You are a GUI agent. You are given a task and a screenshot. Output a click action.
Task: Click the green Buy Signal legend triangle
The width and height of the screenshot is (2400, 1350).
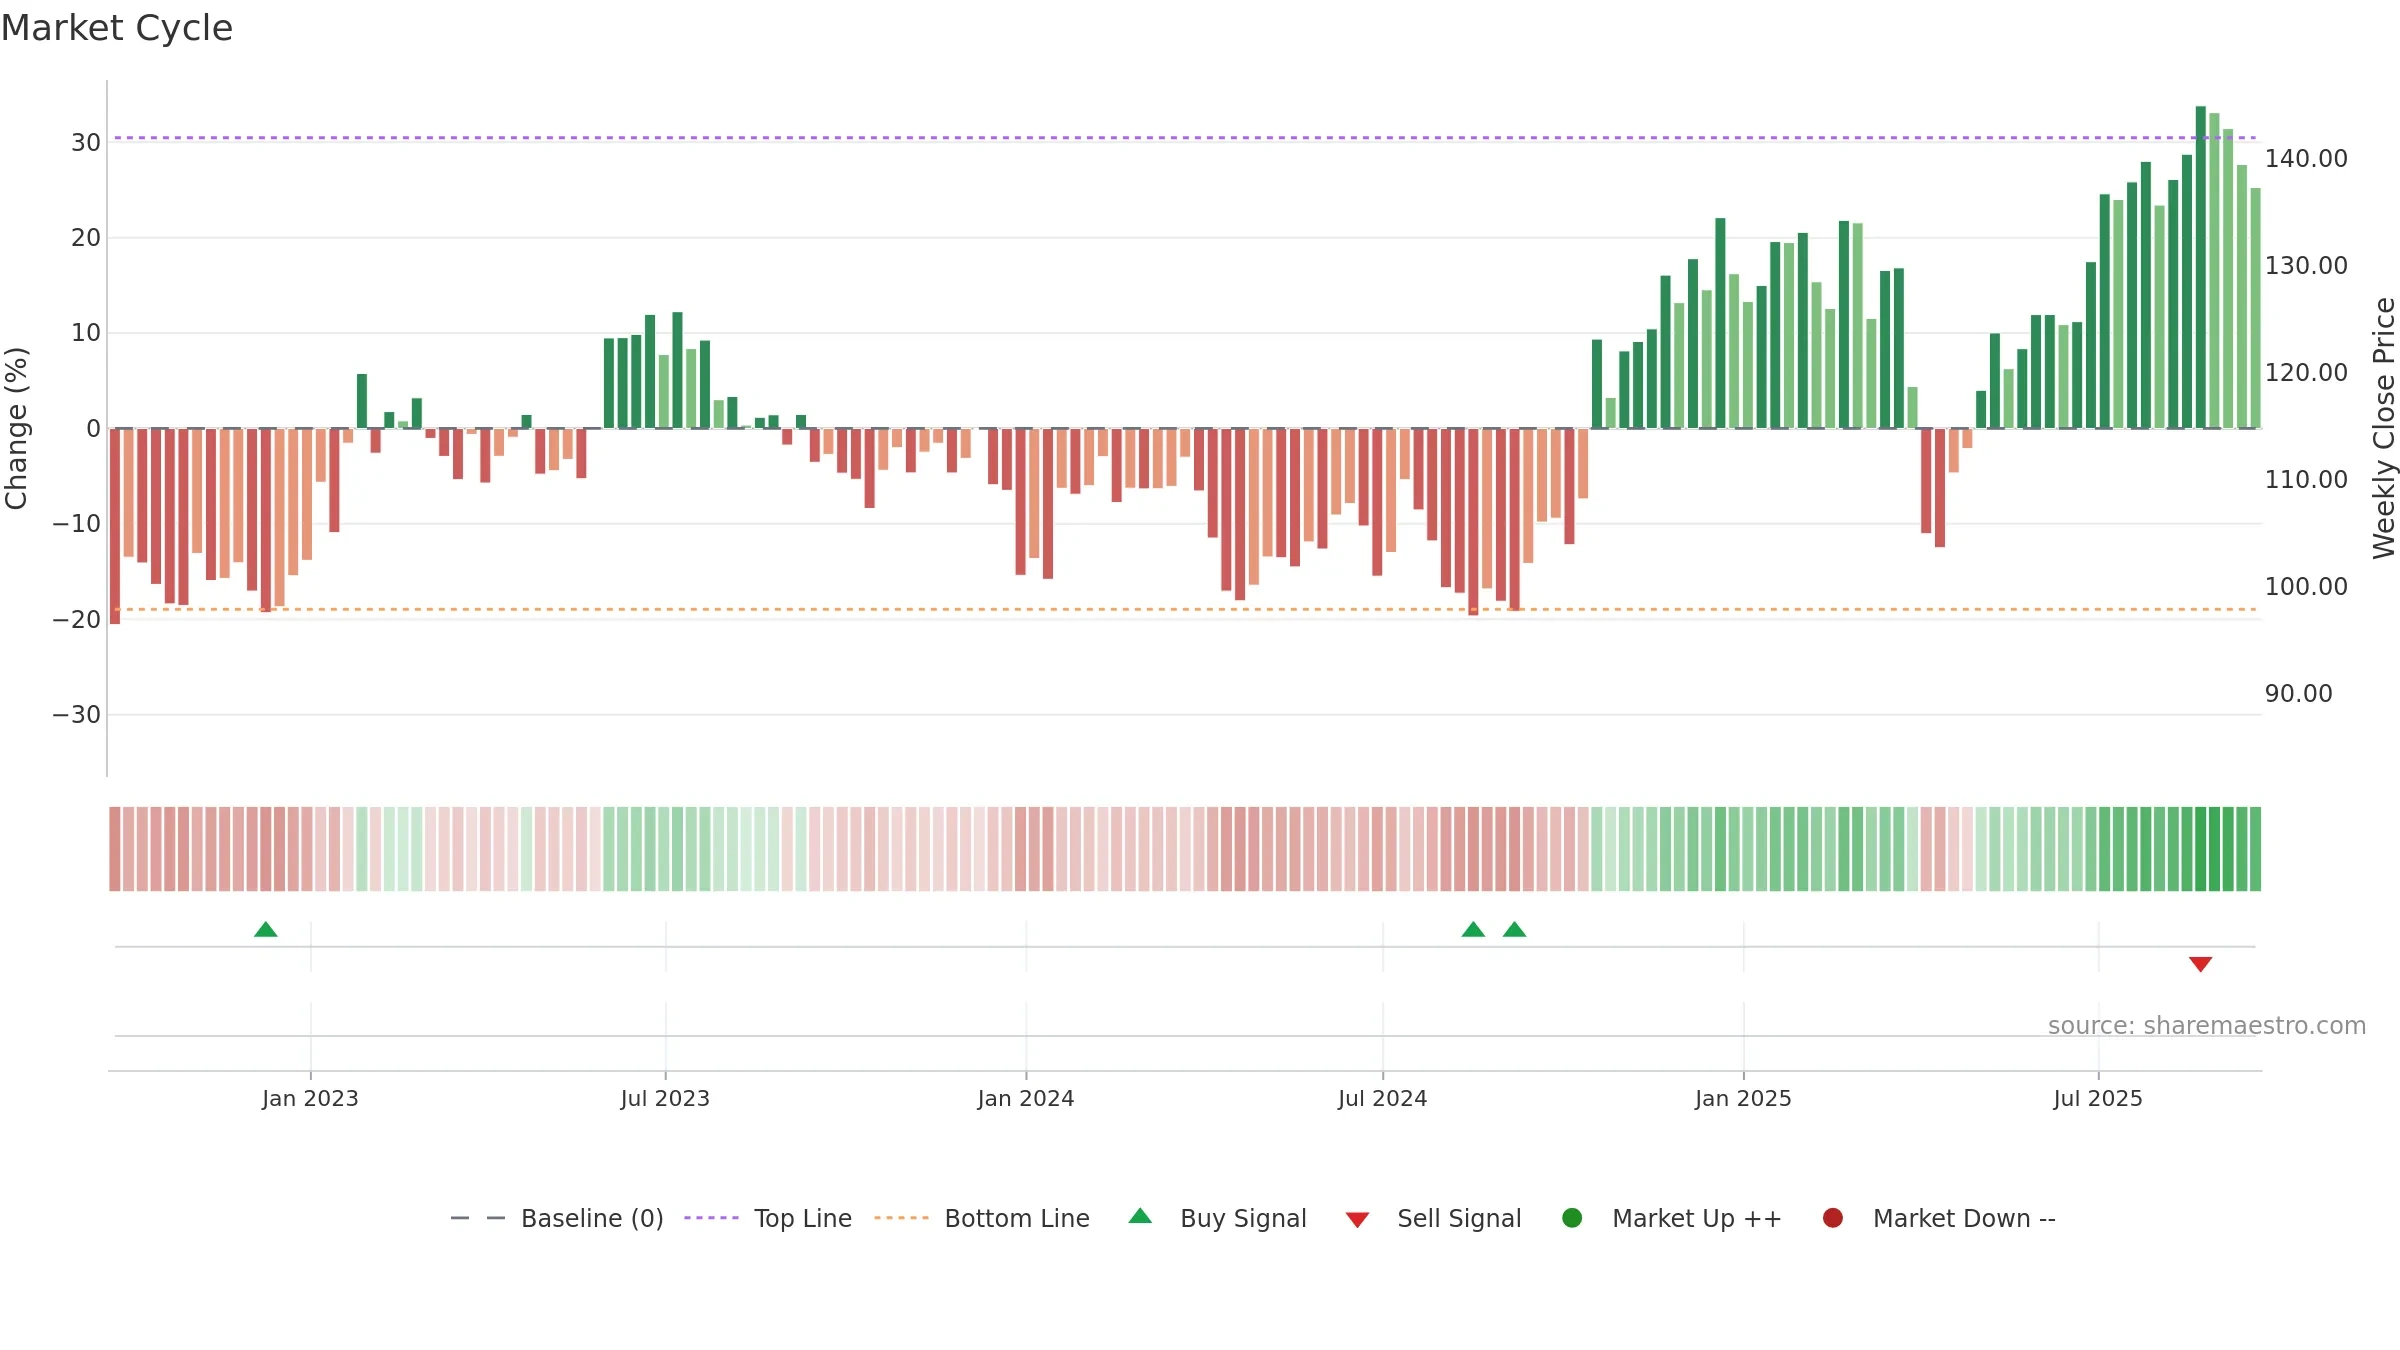click(x=1140, y=1216)
